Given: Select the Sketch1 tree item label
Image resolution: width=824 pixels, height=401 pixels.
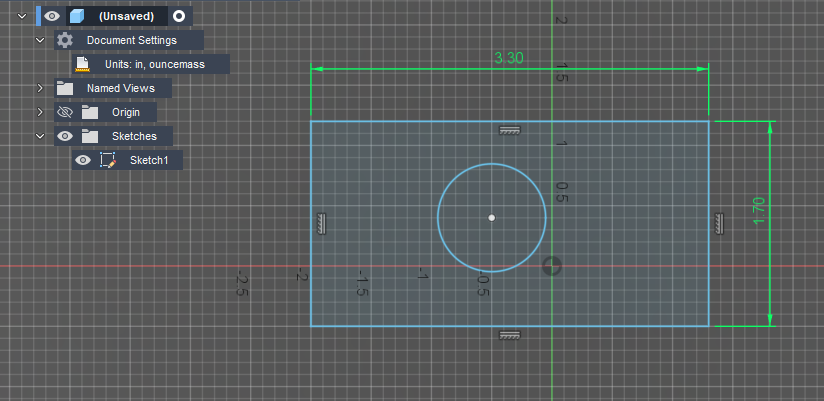Looking at the screenshot, I should (149, 160).
